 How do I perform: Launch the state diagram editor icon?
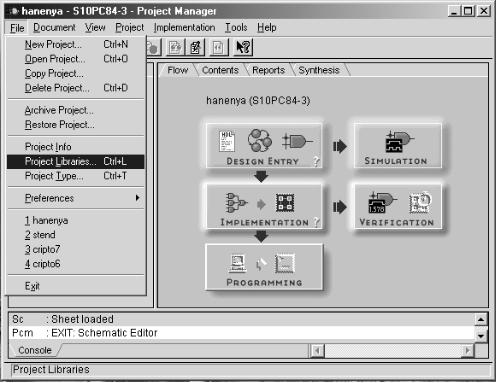tap(260, 140)
